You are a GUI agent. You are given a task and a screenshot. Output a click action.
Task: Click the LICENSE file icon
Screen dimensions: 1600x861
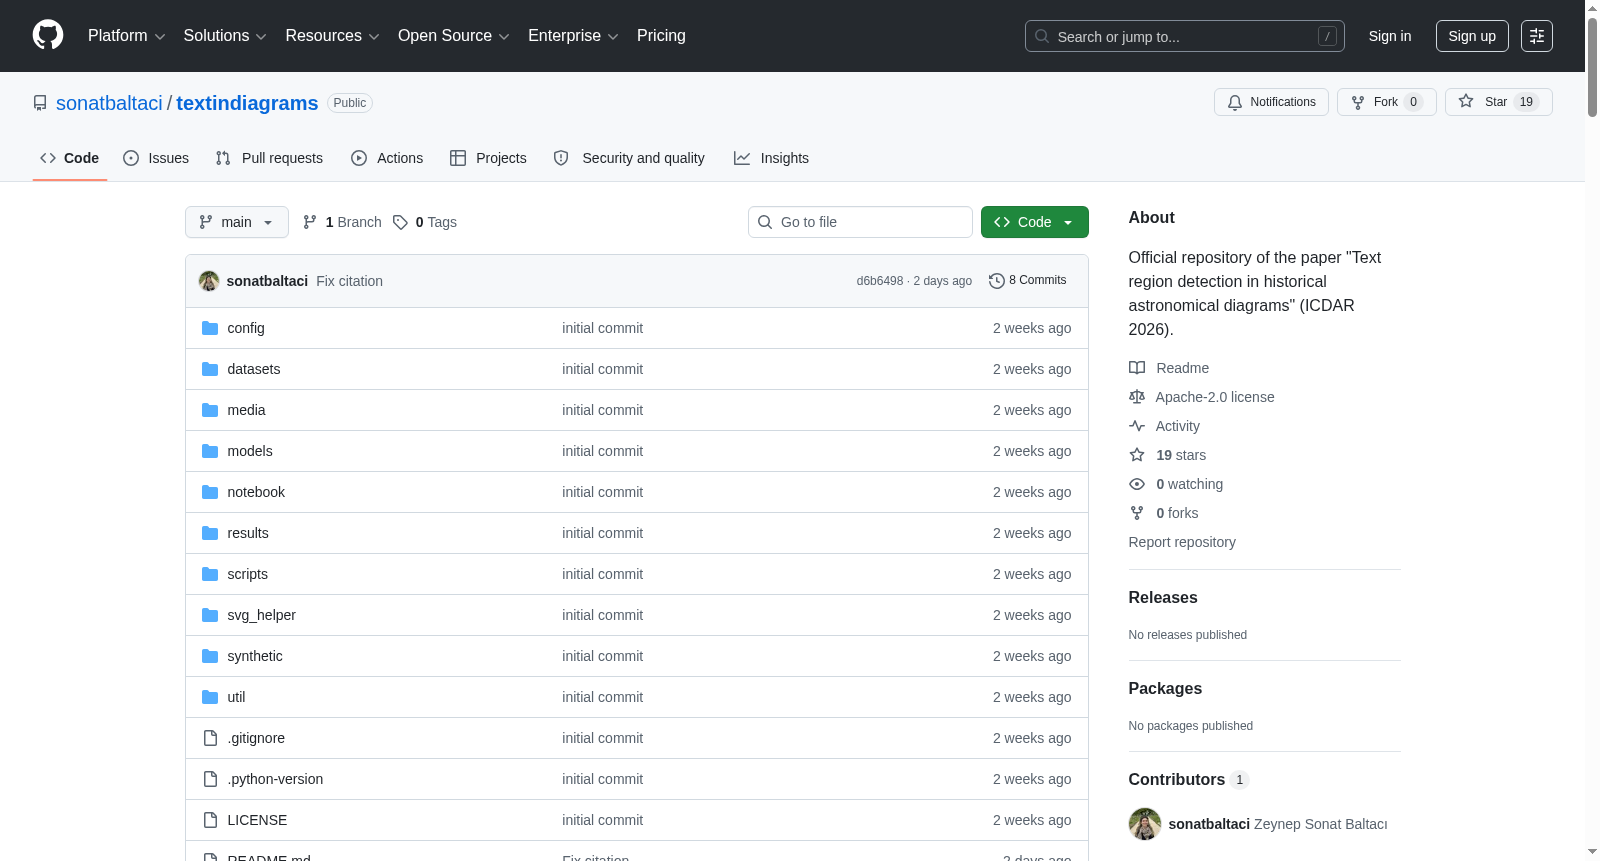pyautogui.click(x=210, y=820)
